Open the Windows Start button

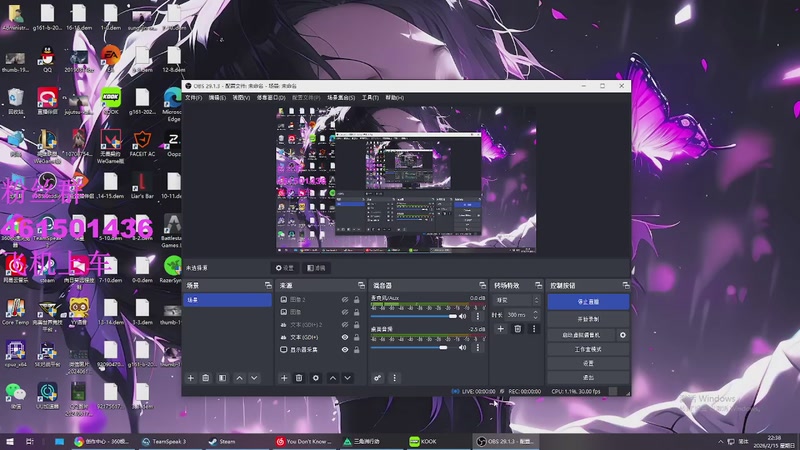pos(10,441)
